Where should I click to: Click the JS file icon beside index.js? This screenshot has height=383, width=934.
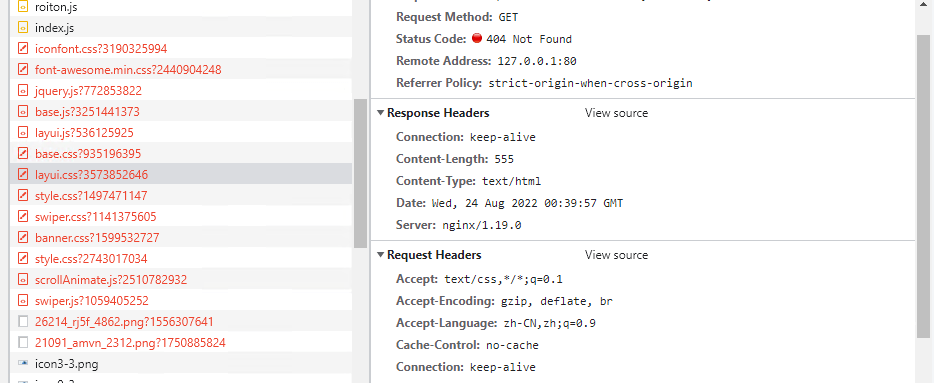pos(23,27)
